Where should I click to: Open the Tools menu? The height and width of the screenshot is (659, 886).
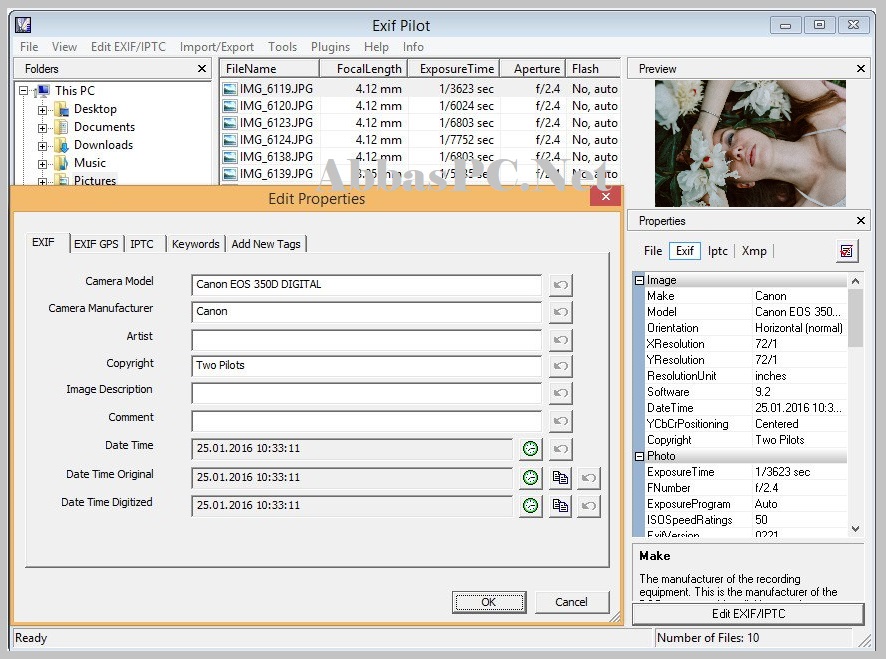(283, 47)
